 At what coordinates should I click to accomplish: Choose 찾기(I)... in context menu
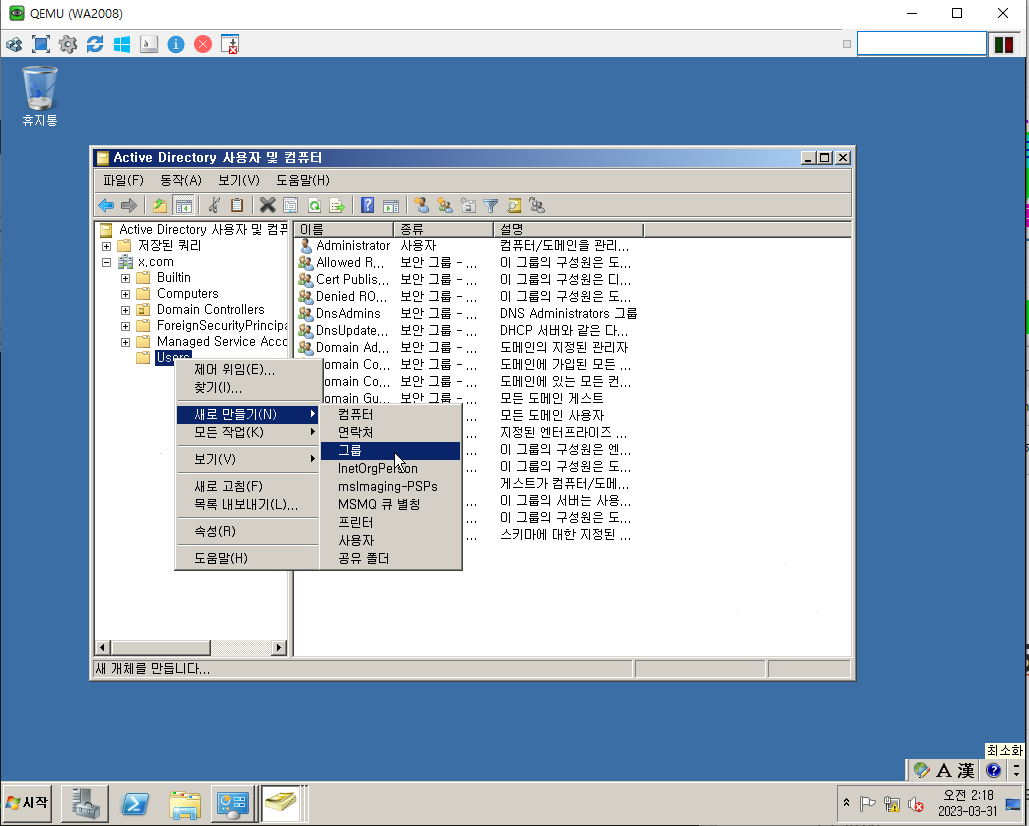247,387
